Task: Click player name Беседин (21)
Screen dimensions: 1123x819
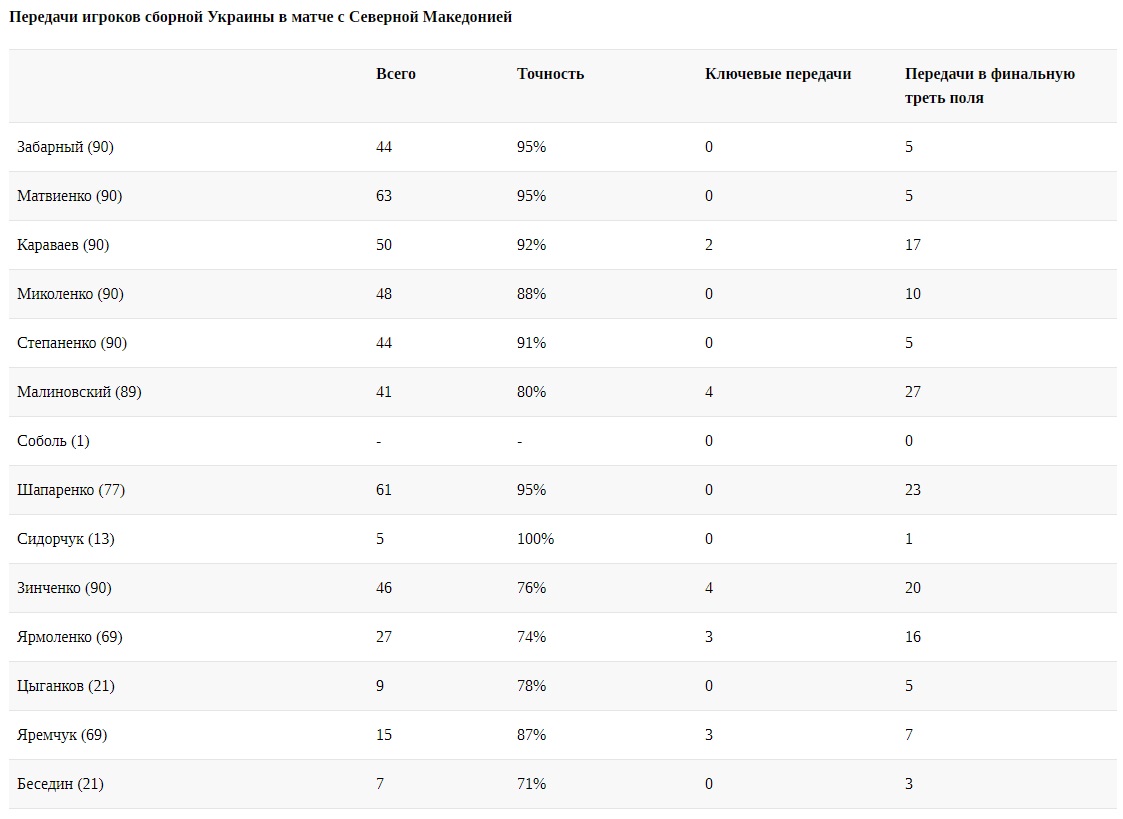Action: tap(60, 784)
